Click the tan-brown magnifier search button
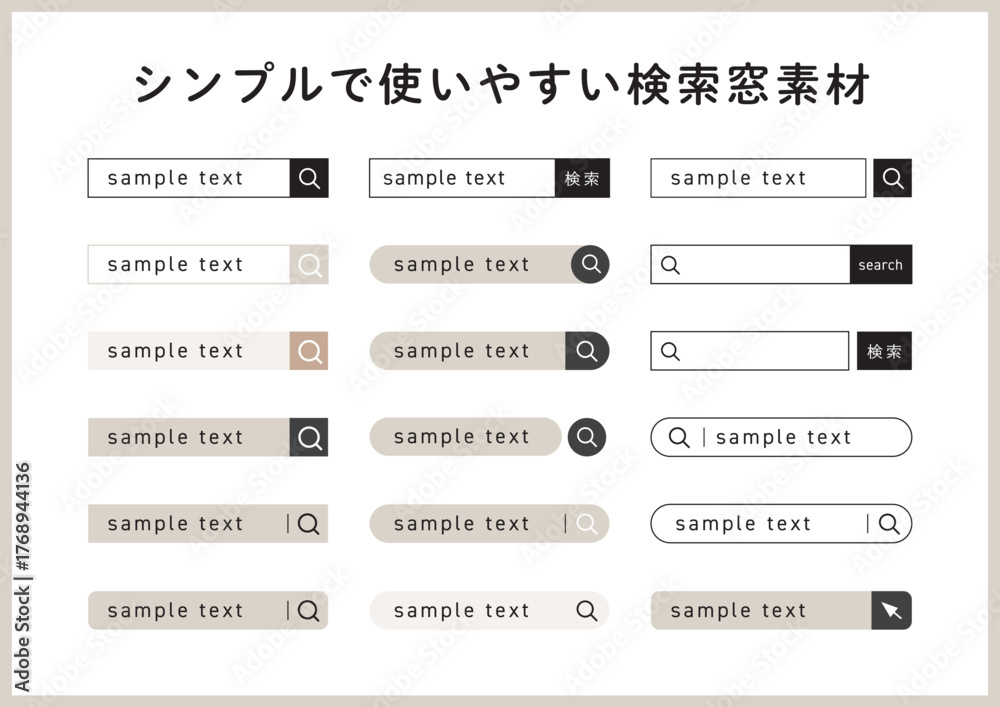 click(x=309, y=351)
